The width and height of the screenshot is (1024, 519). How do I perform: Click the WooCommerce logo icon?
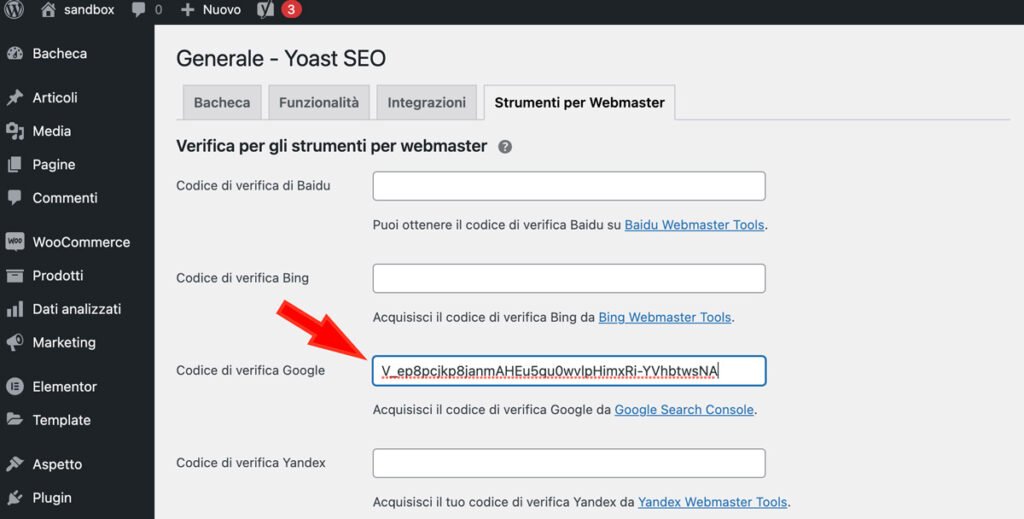(14, 242)
